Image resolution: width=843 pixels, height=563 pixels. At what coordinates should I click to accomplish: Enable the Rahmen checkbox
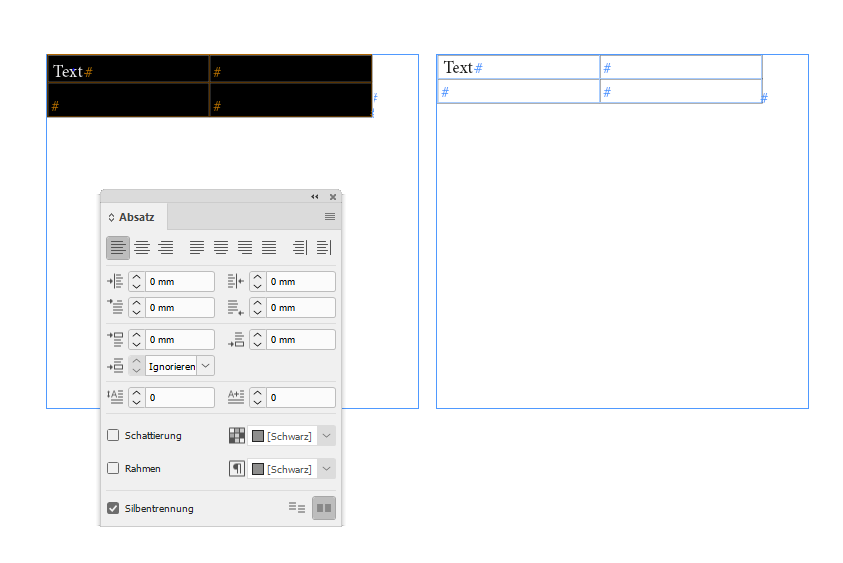[x=113, y=468]
